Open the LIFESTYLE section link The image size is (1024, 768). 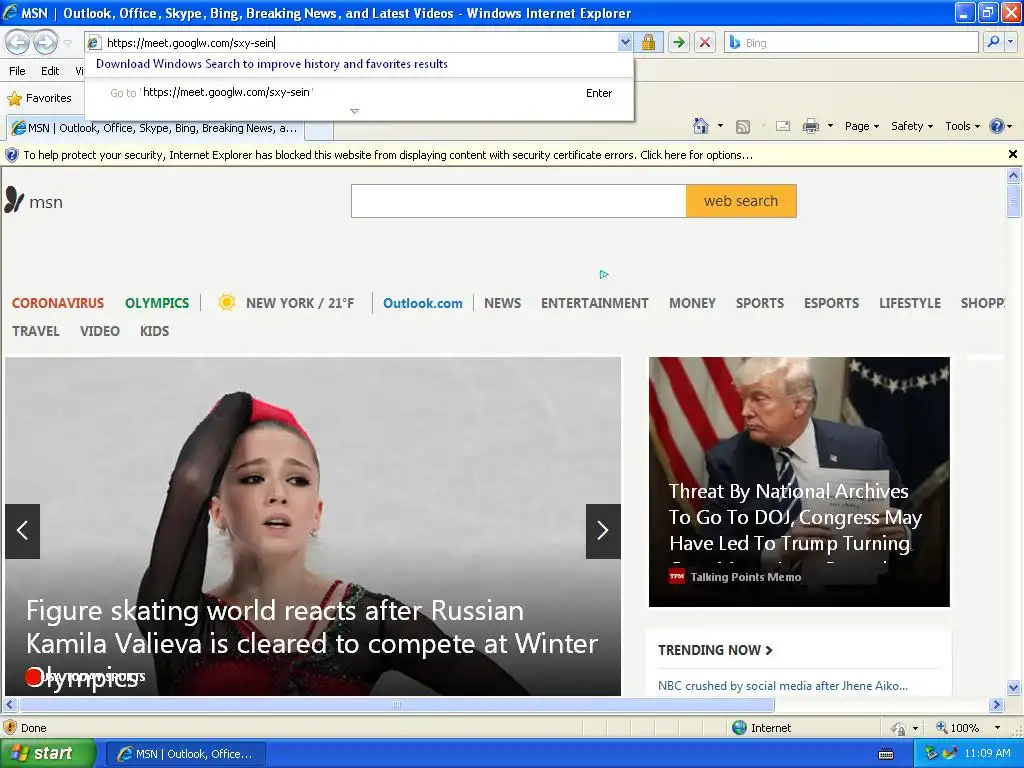point(910,303)
